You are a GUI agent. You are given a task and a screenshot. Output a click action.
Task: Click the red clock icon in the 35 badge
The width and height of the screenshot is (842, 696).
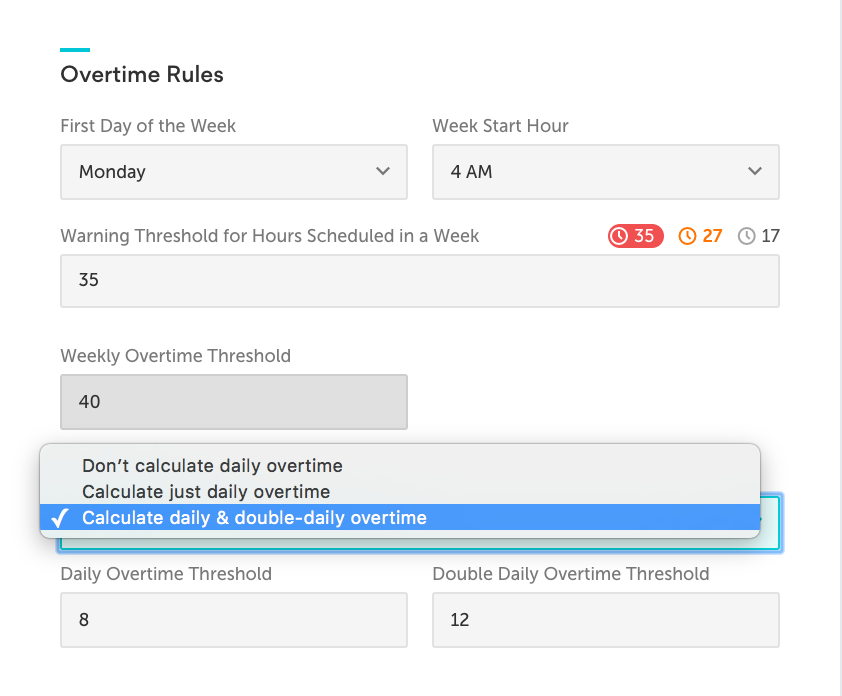tap(621, 236)
